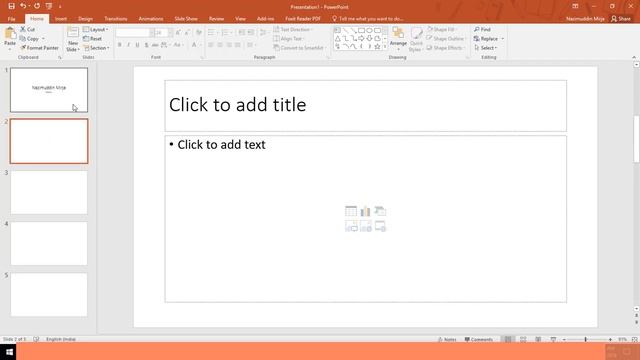Insert a table via placeholder icon
The image size is (640, 360).
click(351, 211)
